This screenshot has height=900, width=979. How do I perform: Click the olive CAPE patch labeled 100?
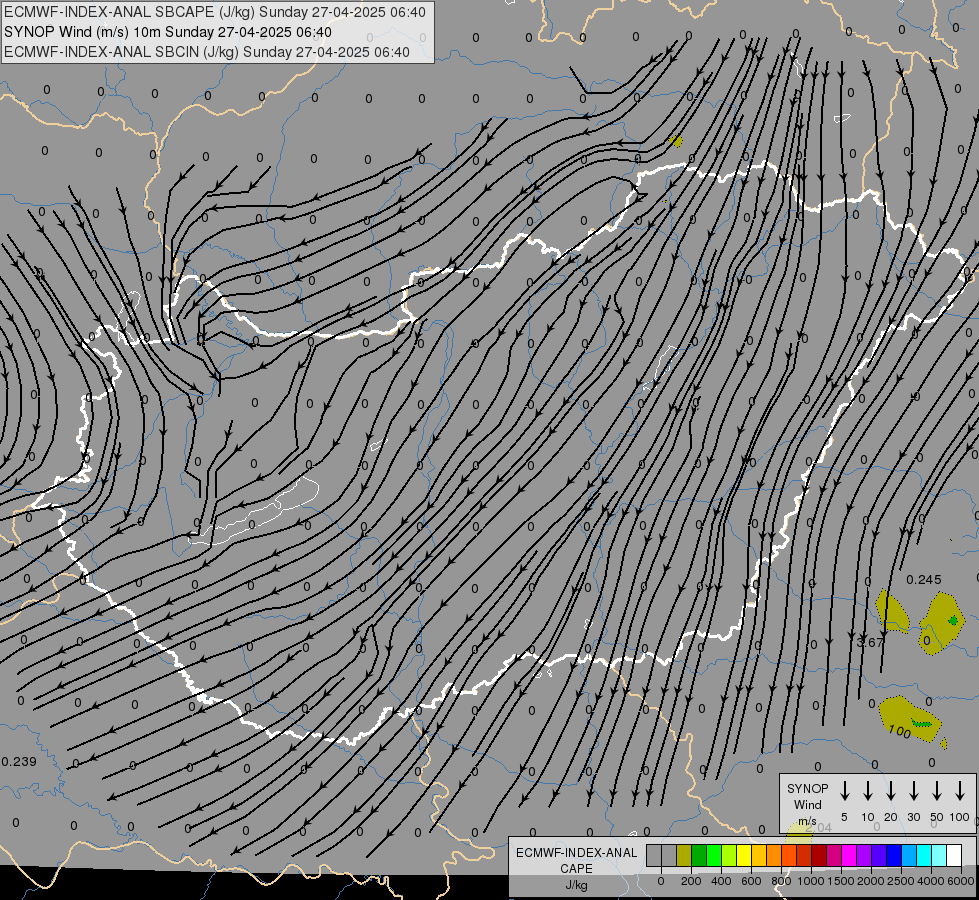(x=910, y=720)
